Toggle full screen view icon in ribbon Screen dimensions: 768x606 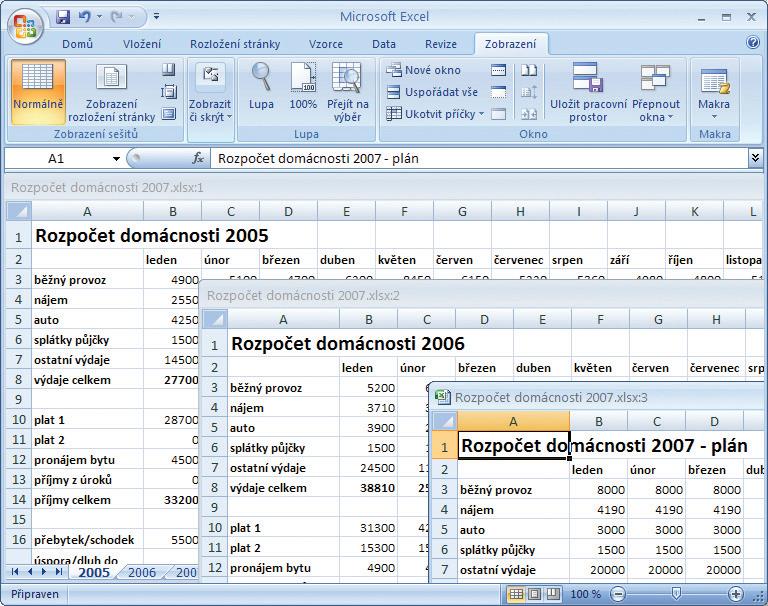[168, 114]
